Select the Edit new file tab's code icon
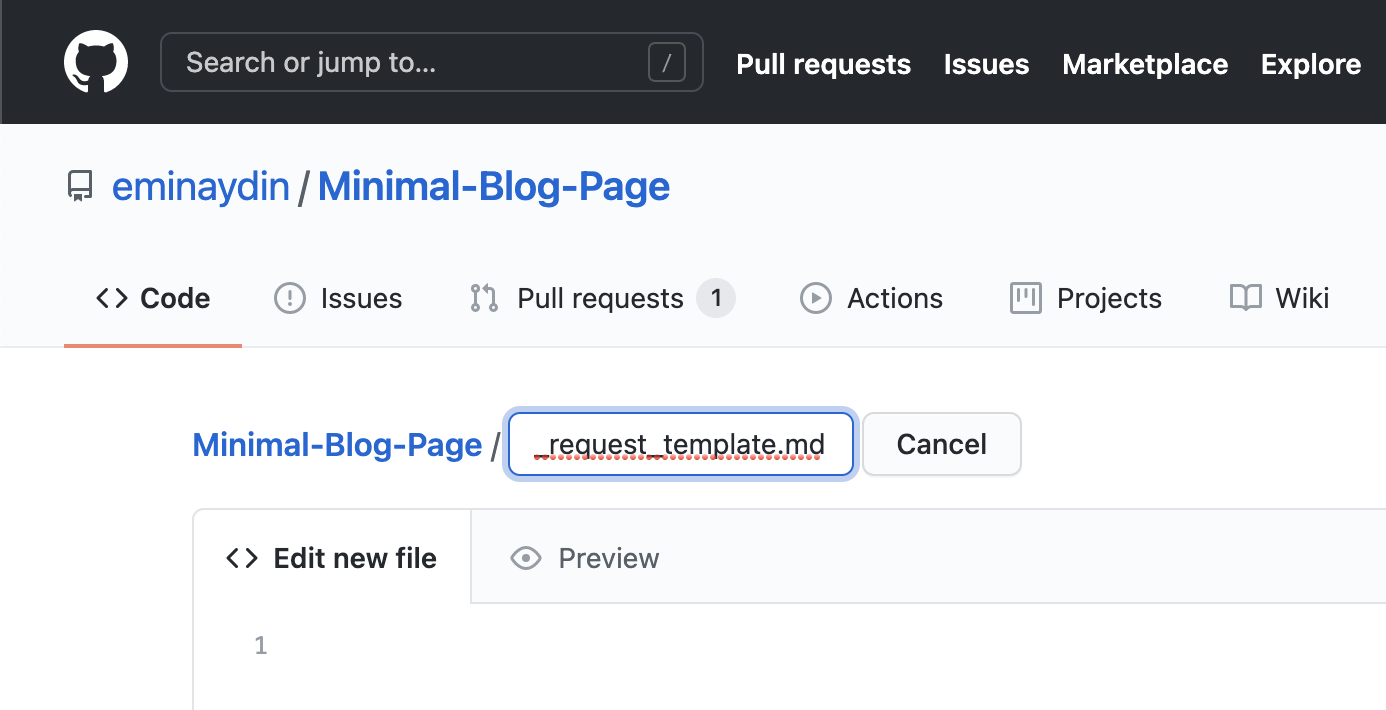Viewport: 1386px width, 710px height. click(x=242, y=558)
